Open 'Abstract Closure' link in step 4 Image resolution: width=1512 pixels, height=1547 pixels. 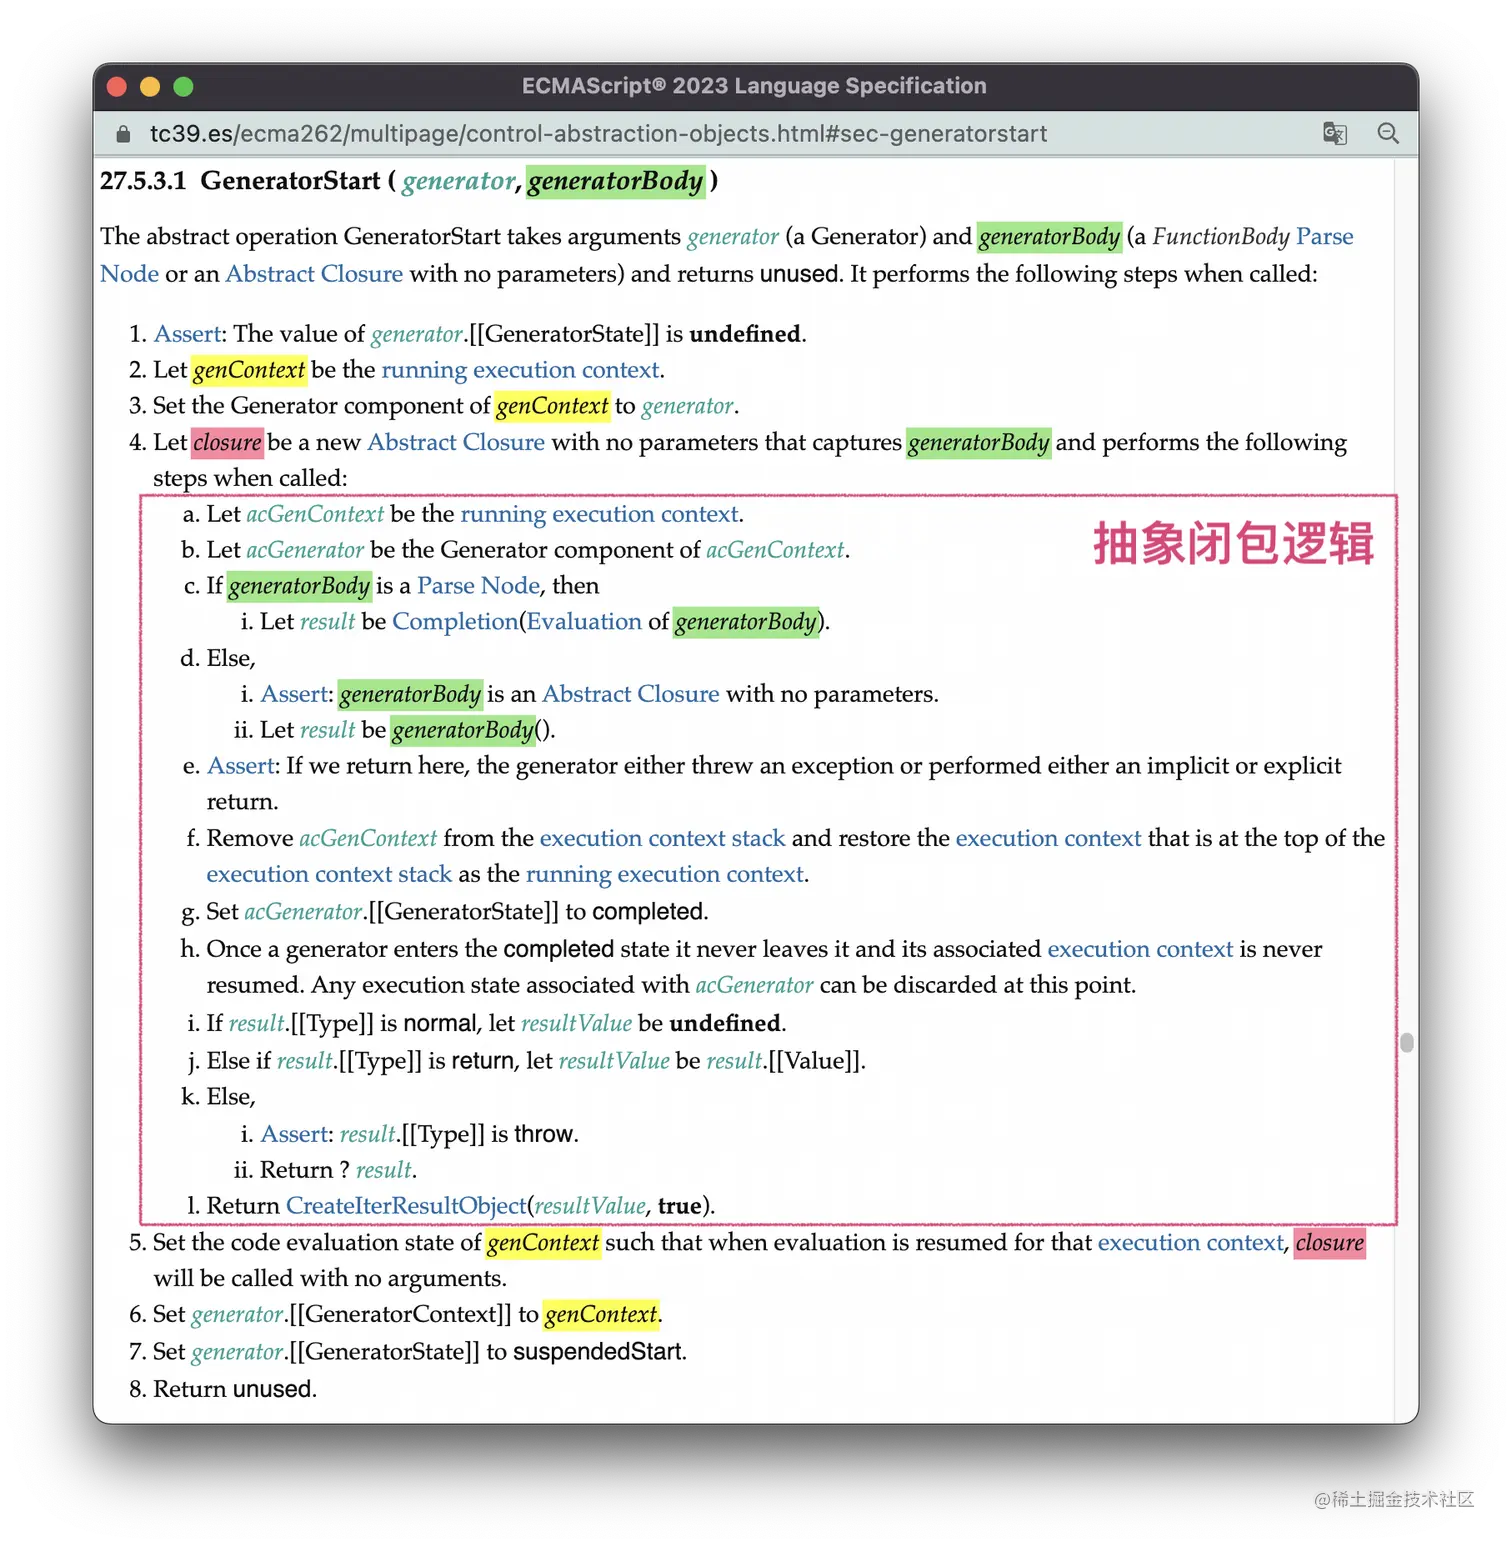pyautogui.click(x=456, y=442)
